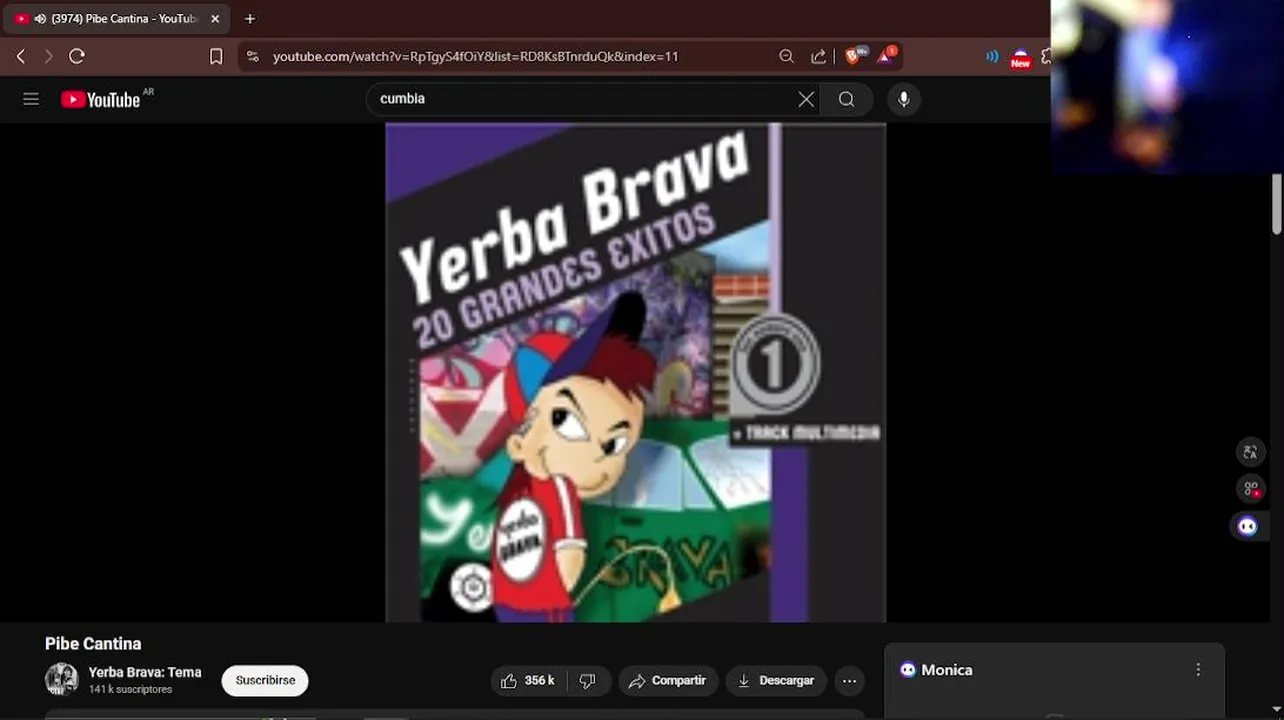Viewport: 1284px width, 720px height.
Task: Click the browser forward arrow
Action: tap(48, 57)
